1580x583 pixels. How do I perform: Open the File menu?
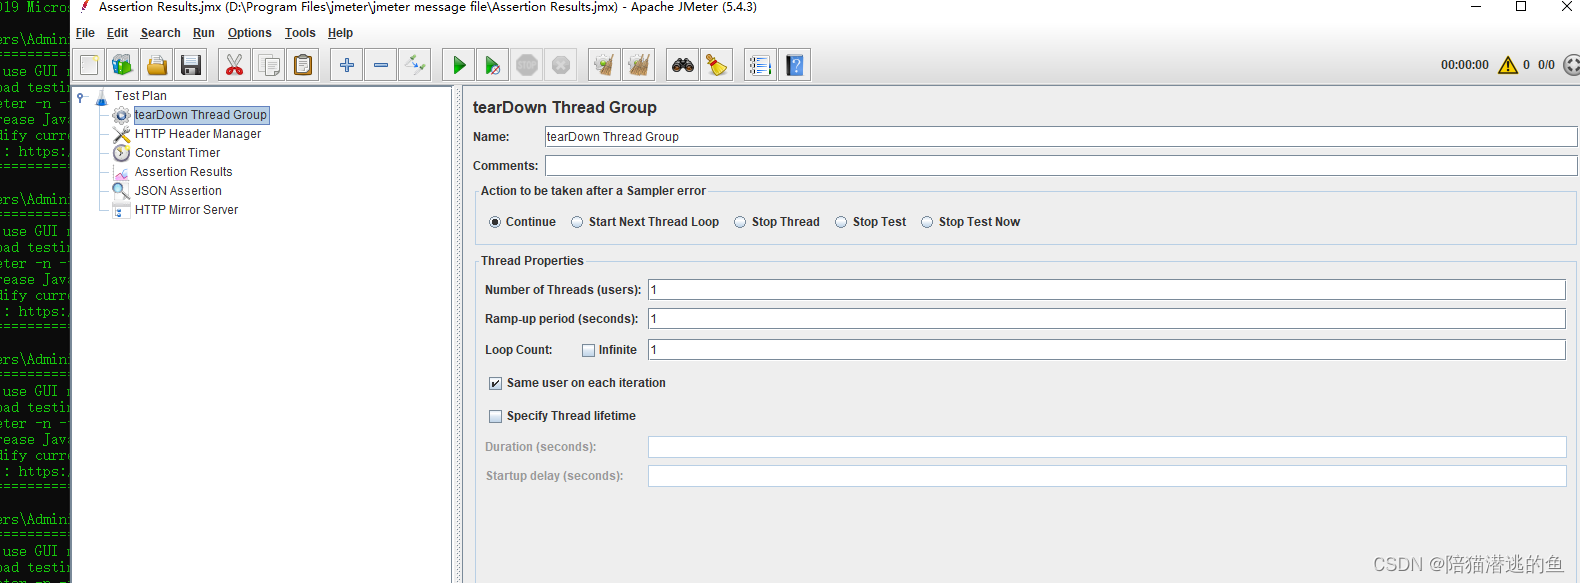(85, 33)
